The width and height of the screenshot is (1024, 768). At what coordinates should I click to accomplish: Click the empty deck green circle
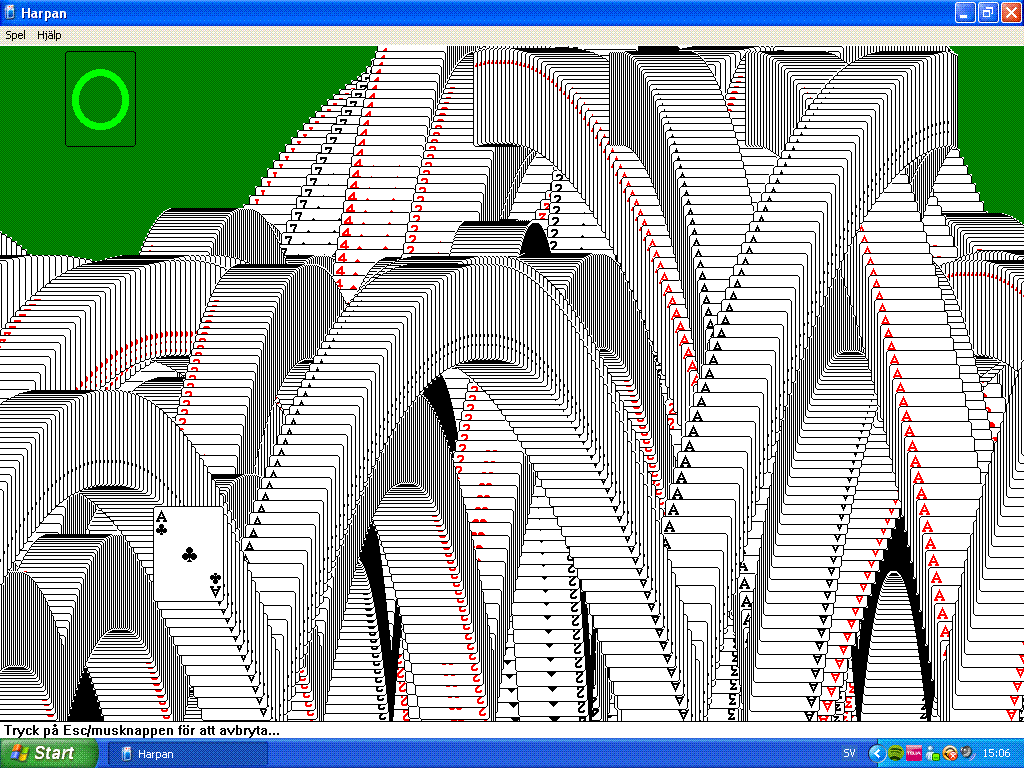[x=101, y=99]
